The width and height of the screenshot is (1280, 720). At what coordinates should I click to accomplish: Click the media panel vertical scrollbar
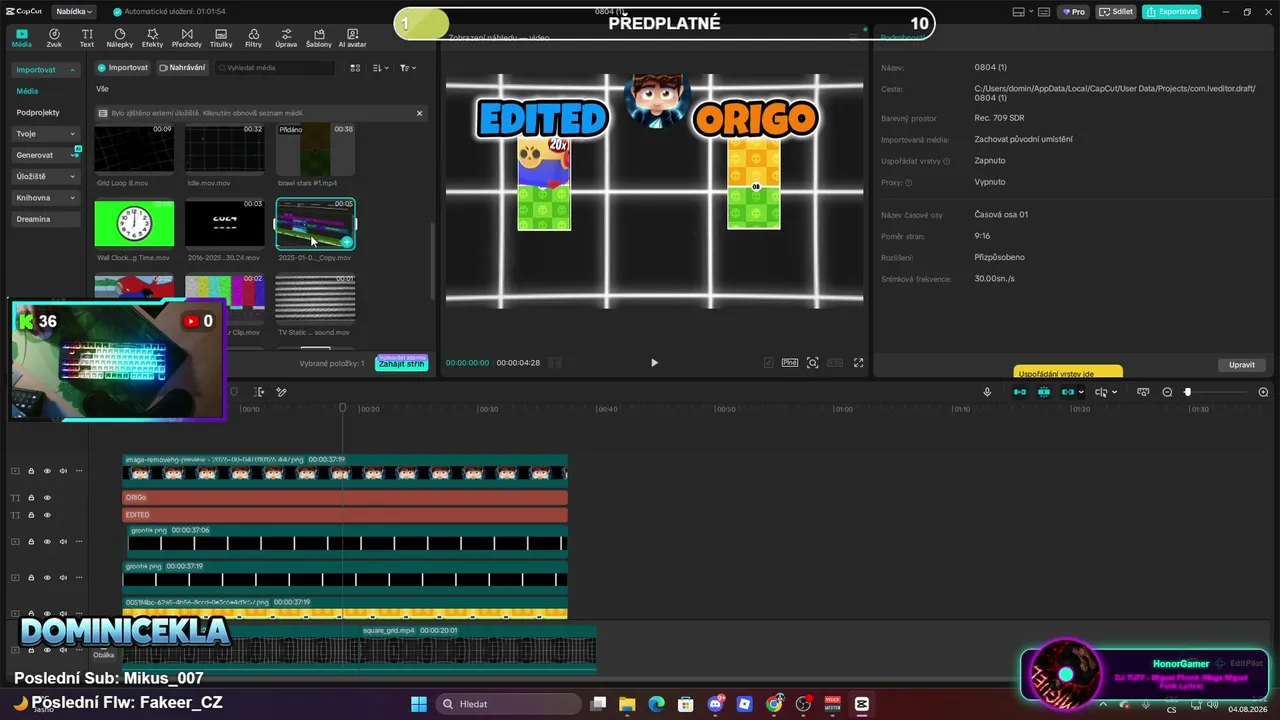[432, 260]
